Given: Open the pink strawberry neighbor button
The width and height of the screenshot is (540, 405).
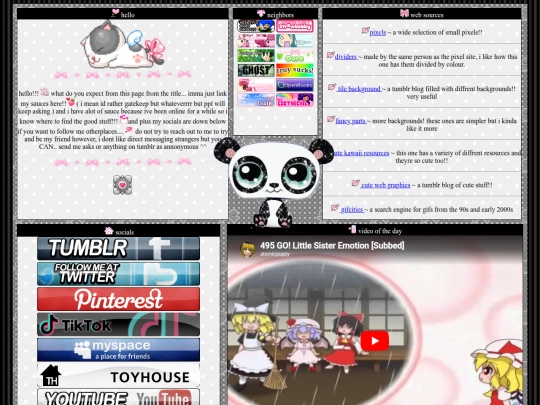Looking at the screenshot, I should pos(295,26).
